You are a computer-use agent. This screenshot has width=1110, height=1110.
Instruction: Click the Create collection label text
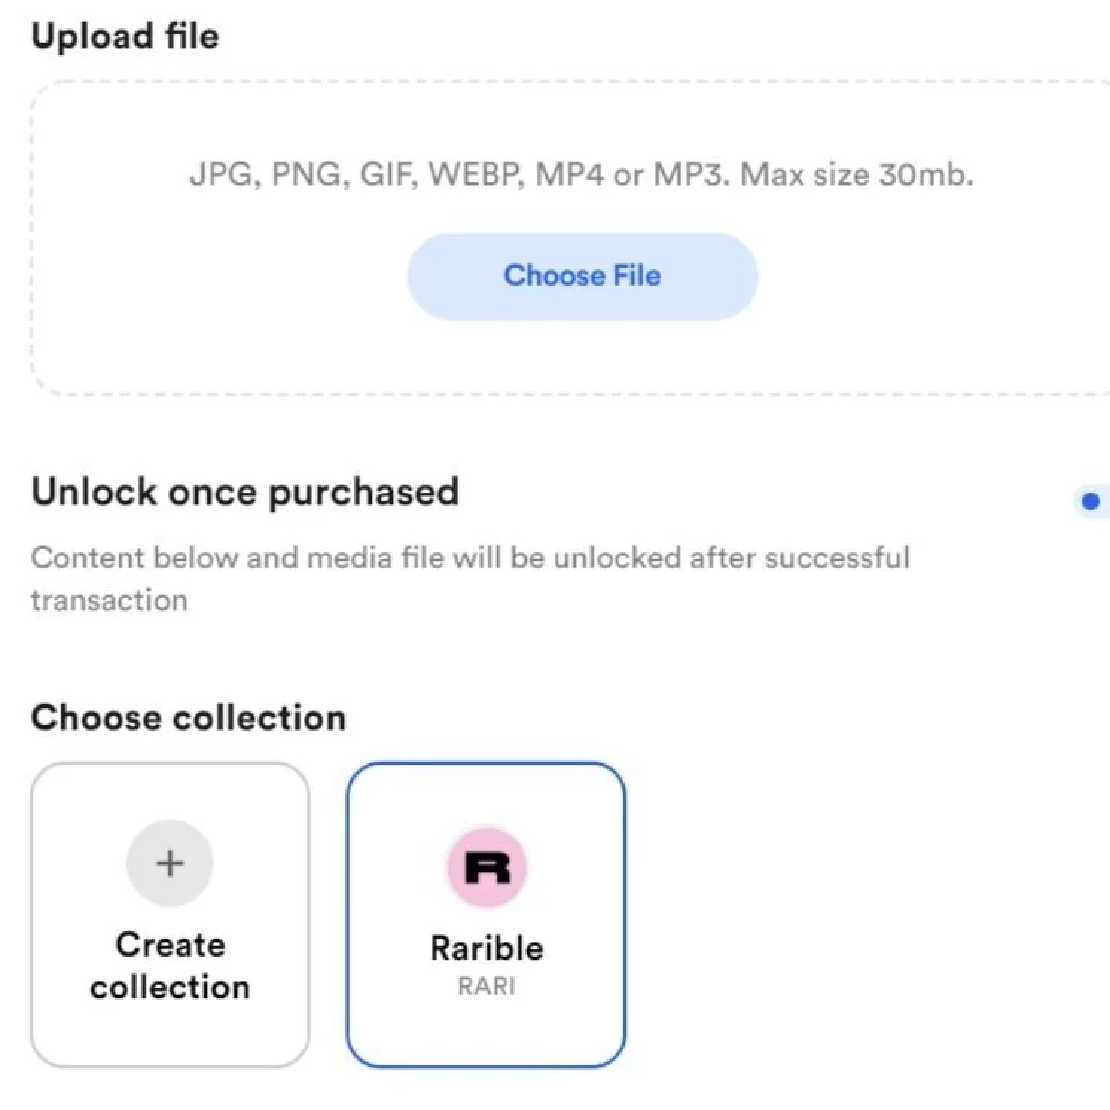point(170,966)
